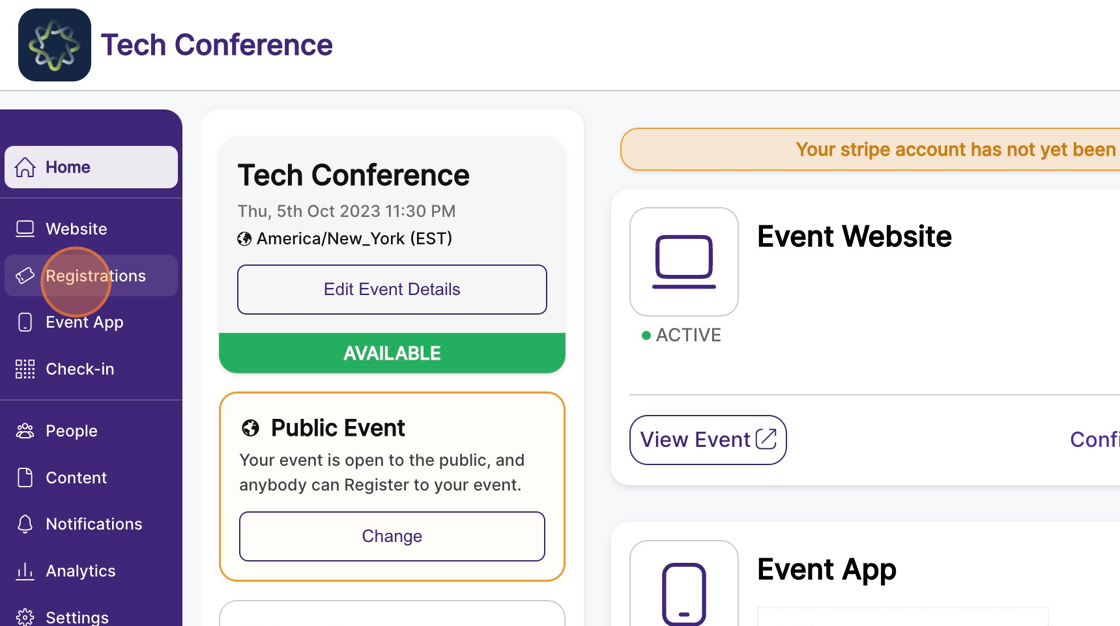
Task: Click Change under Public Event
Action: coord(392,536)
